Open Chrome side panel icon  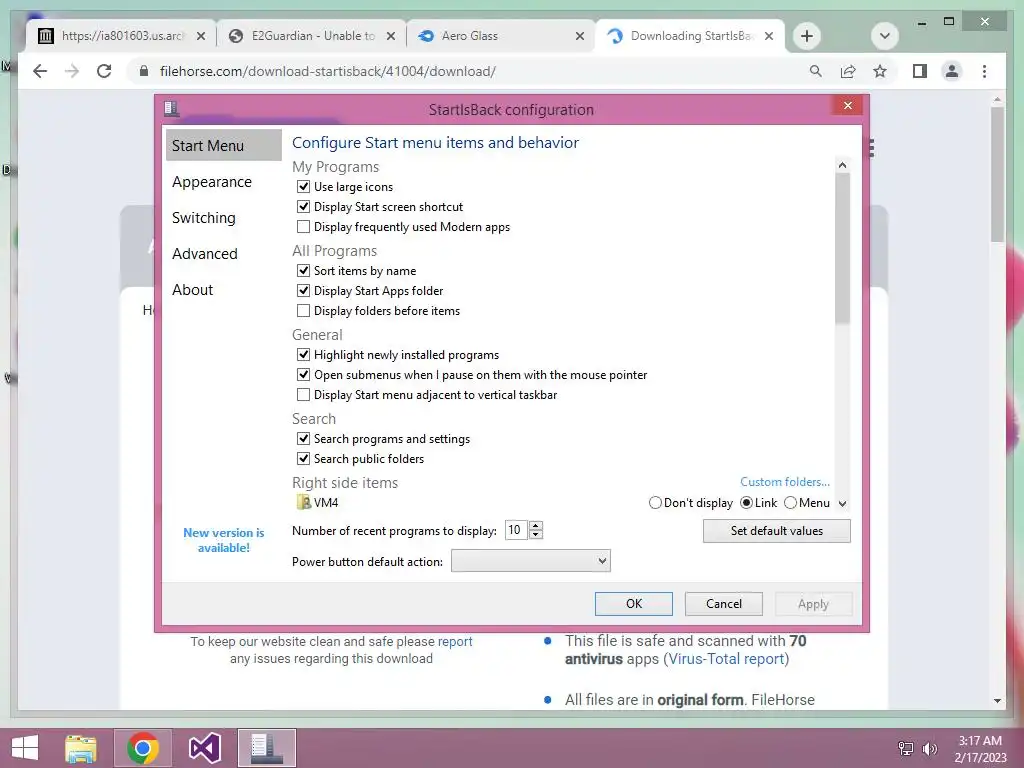click(x=920, y=71)
